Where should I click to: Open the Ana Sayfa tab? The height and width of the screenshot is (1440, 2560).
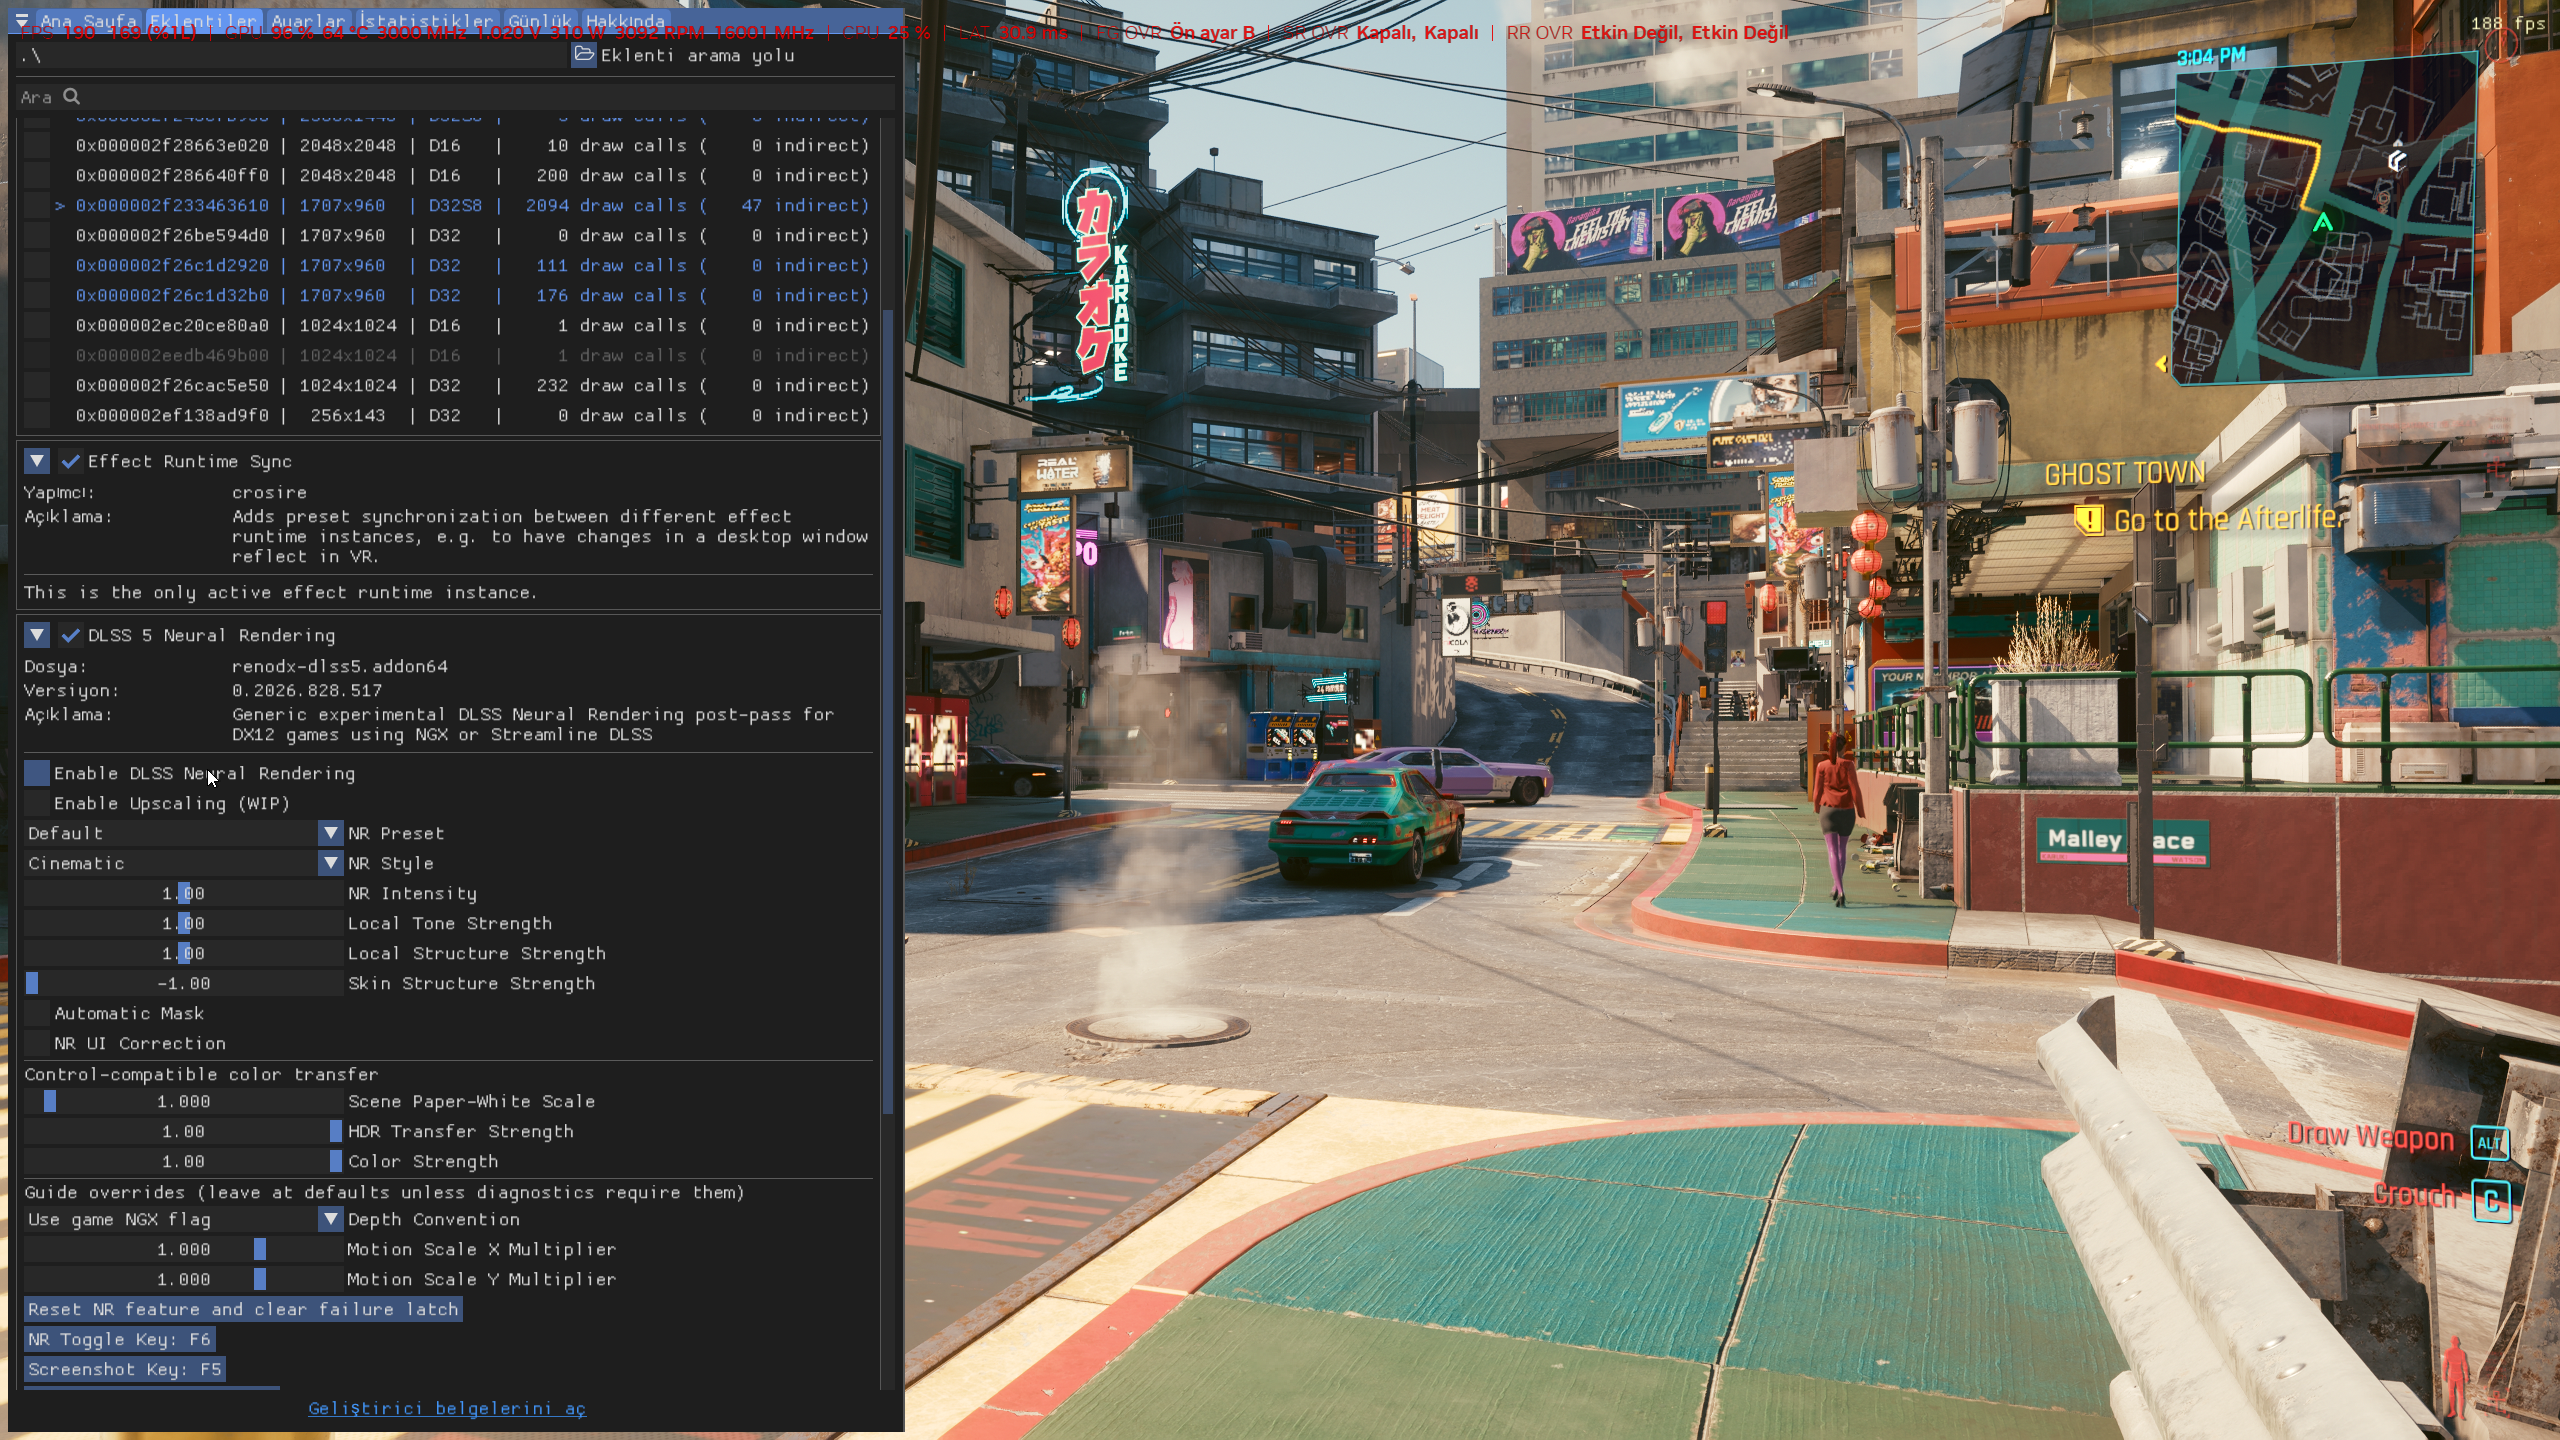tap(88, 21)
